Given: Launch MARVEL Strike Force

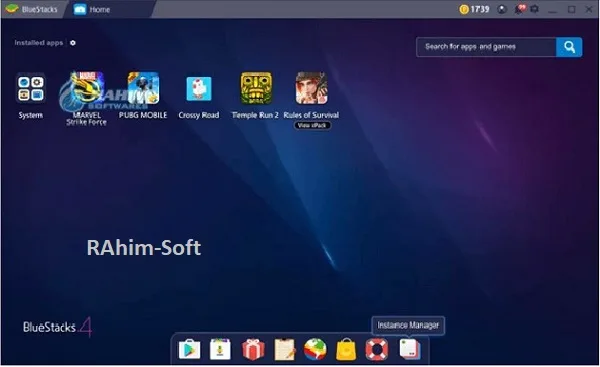Looking at the screenshot, I should coord(86,88).
